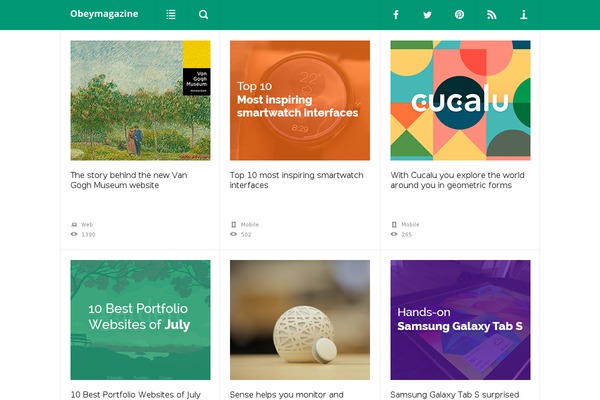This screenshot has height=400, width=600.
Task: Click phone icon beside Cucalu article's Mobile
Action: 394,225
